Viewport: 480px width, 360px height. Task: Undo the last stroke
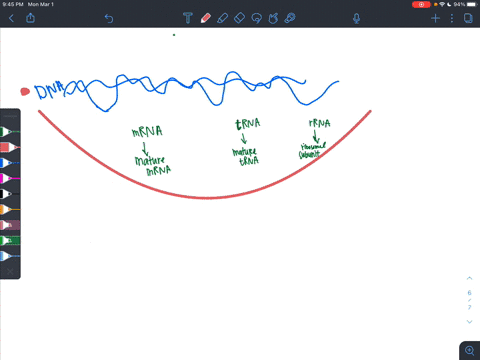point(109,18)
